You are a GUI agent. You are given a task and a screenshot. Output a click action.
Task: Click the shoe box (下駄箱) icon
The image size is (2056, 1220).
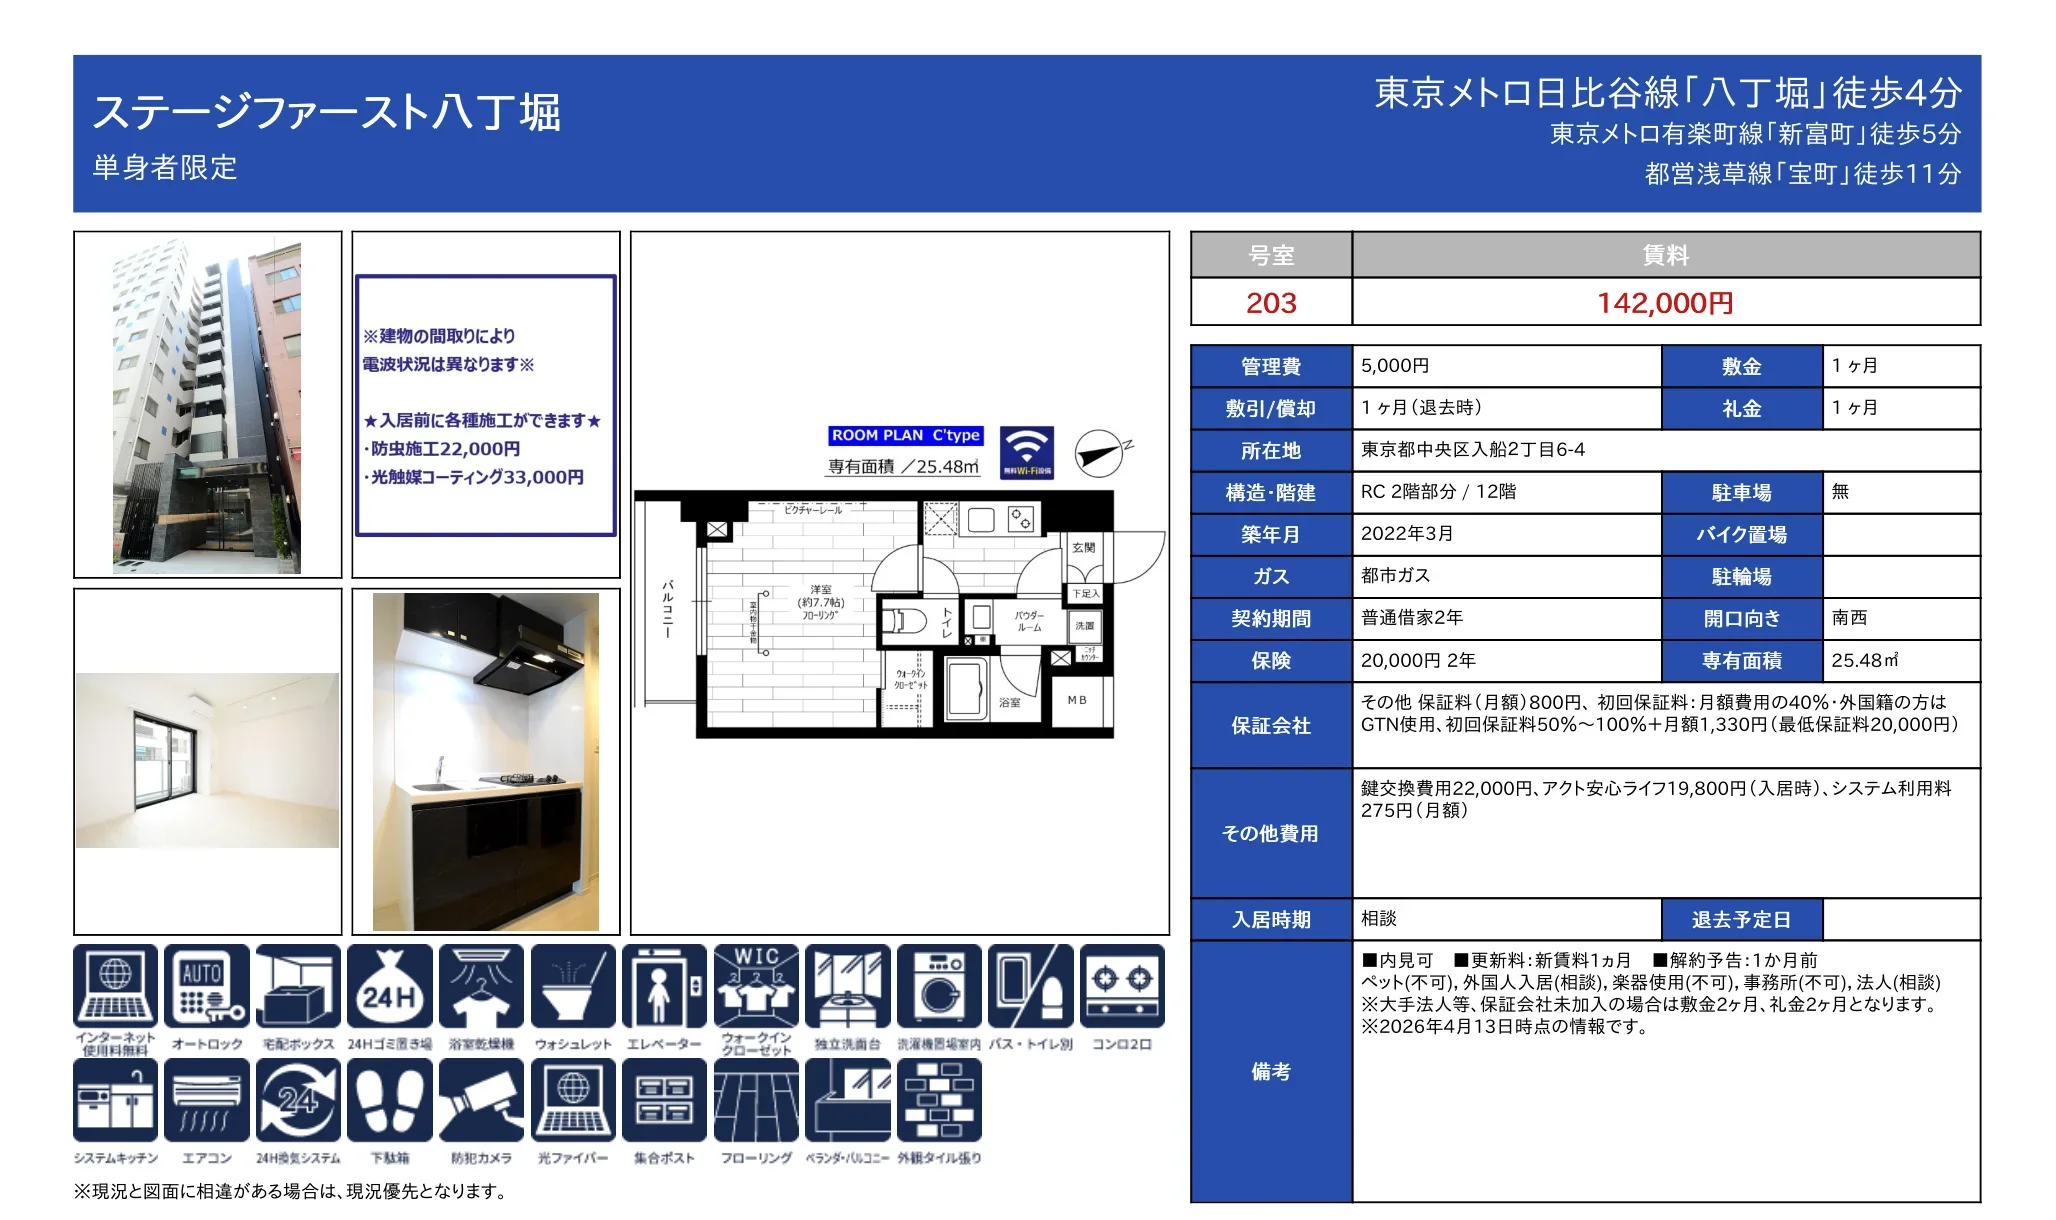tap(390, 1100)
